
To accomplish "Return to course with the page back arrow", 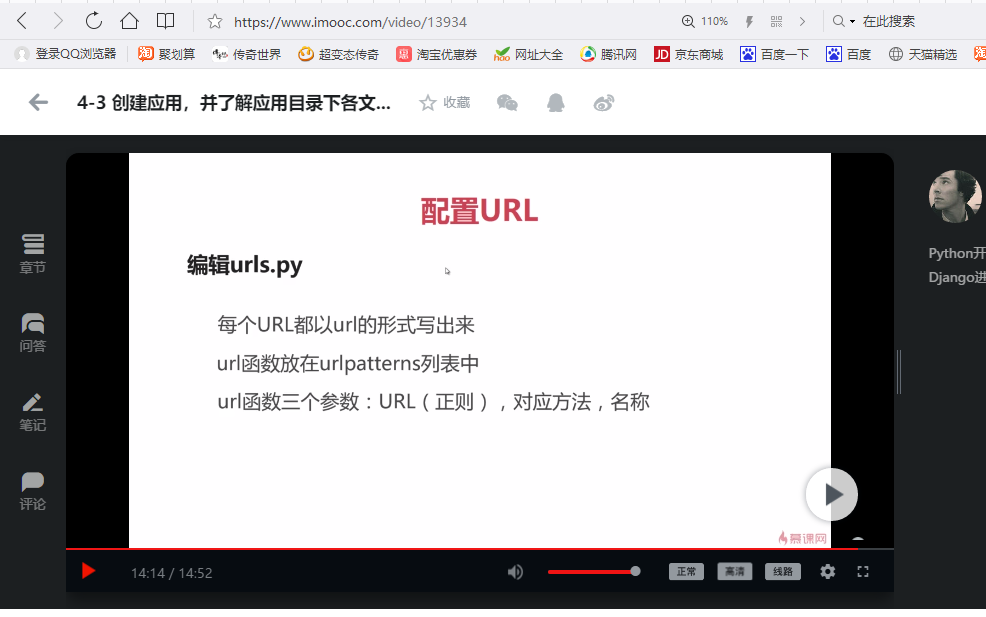I will (38, 103).
